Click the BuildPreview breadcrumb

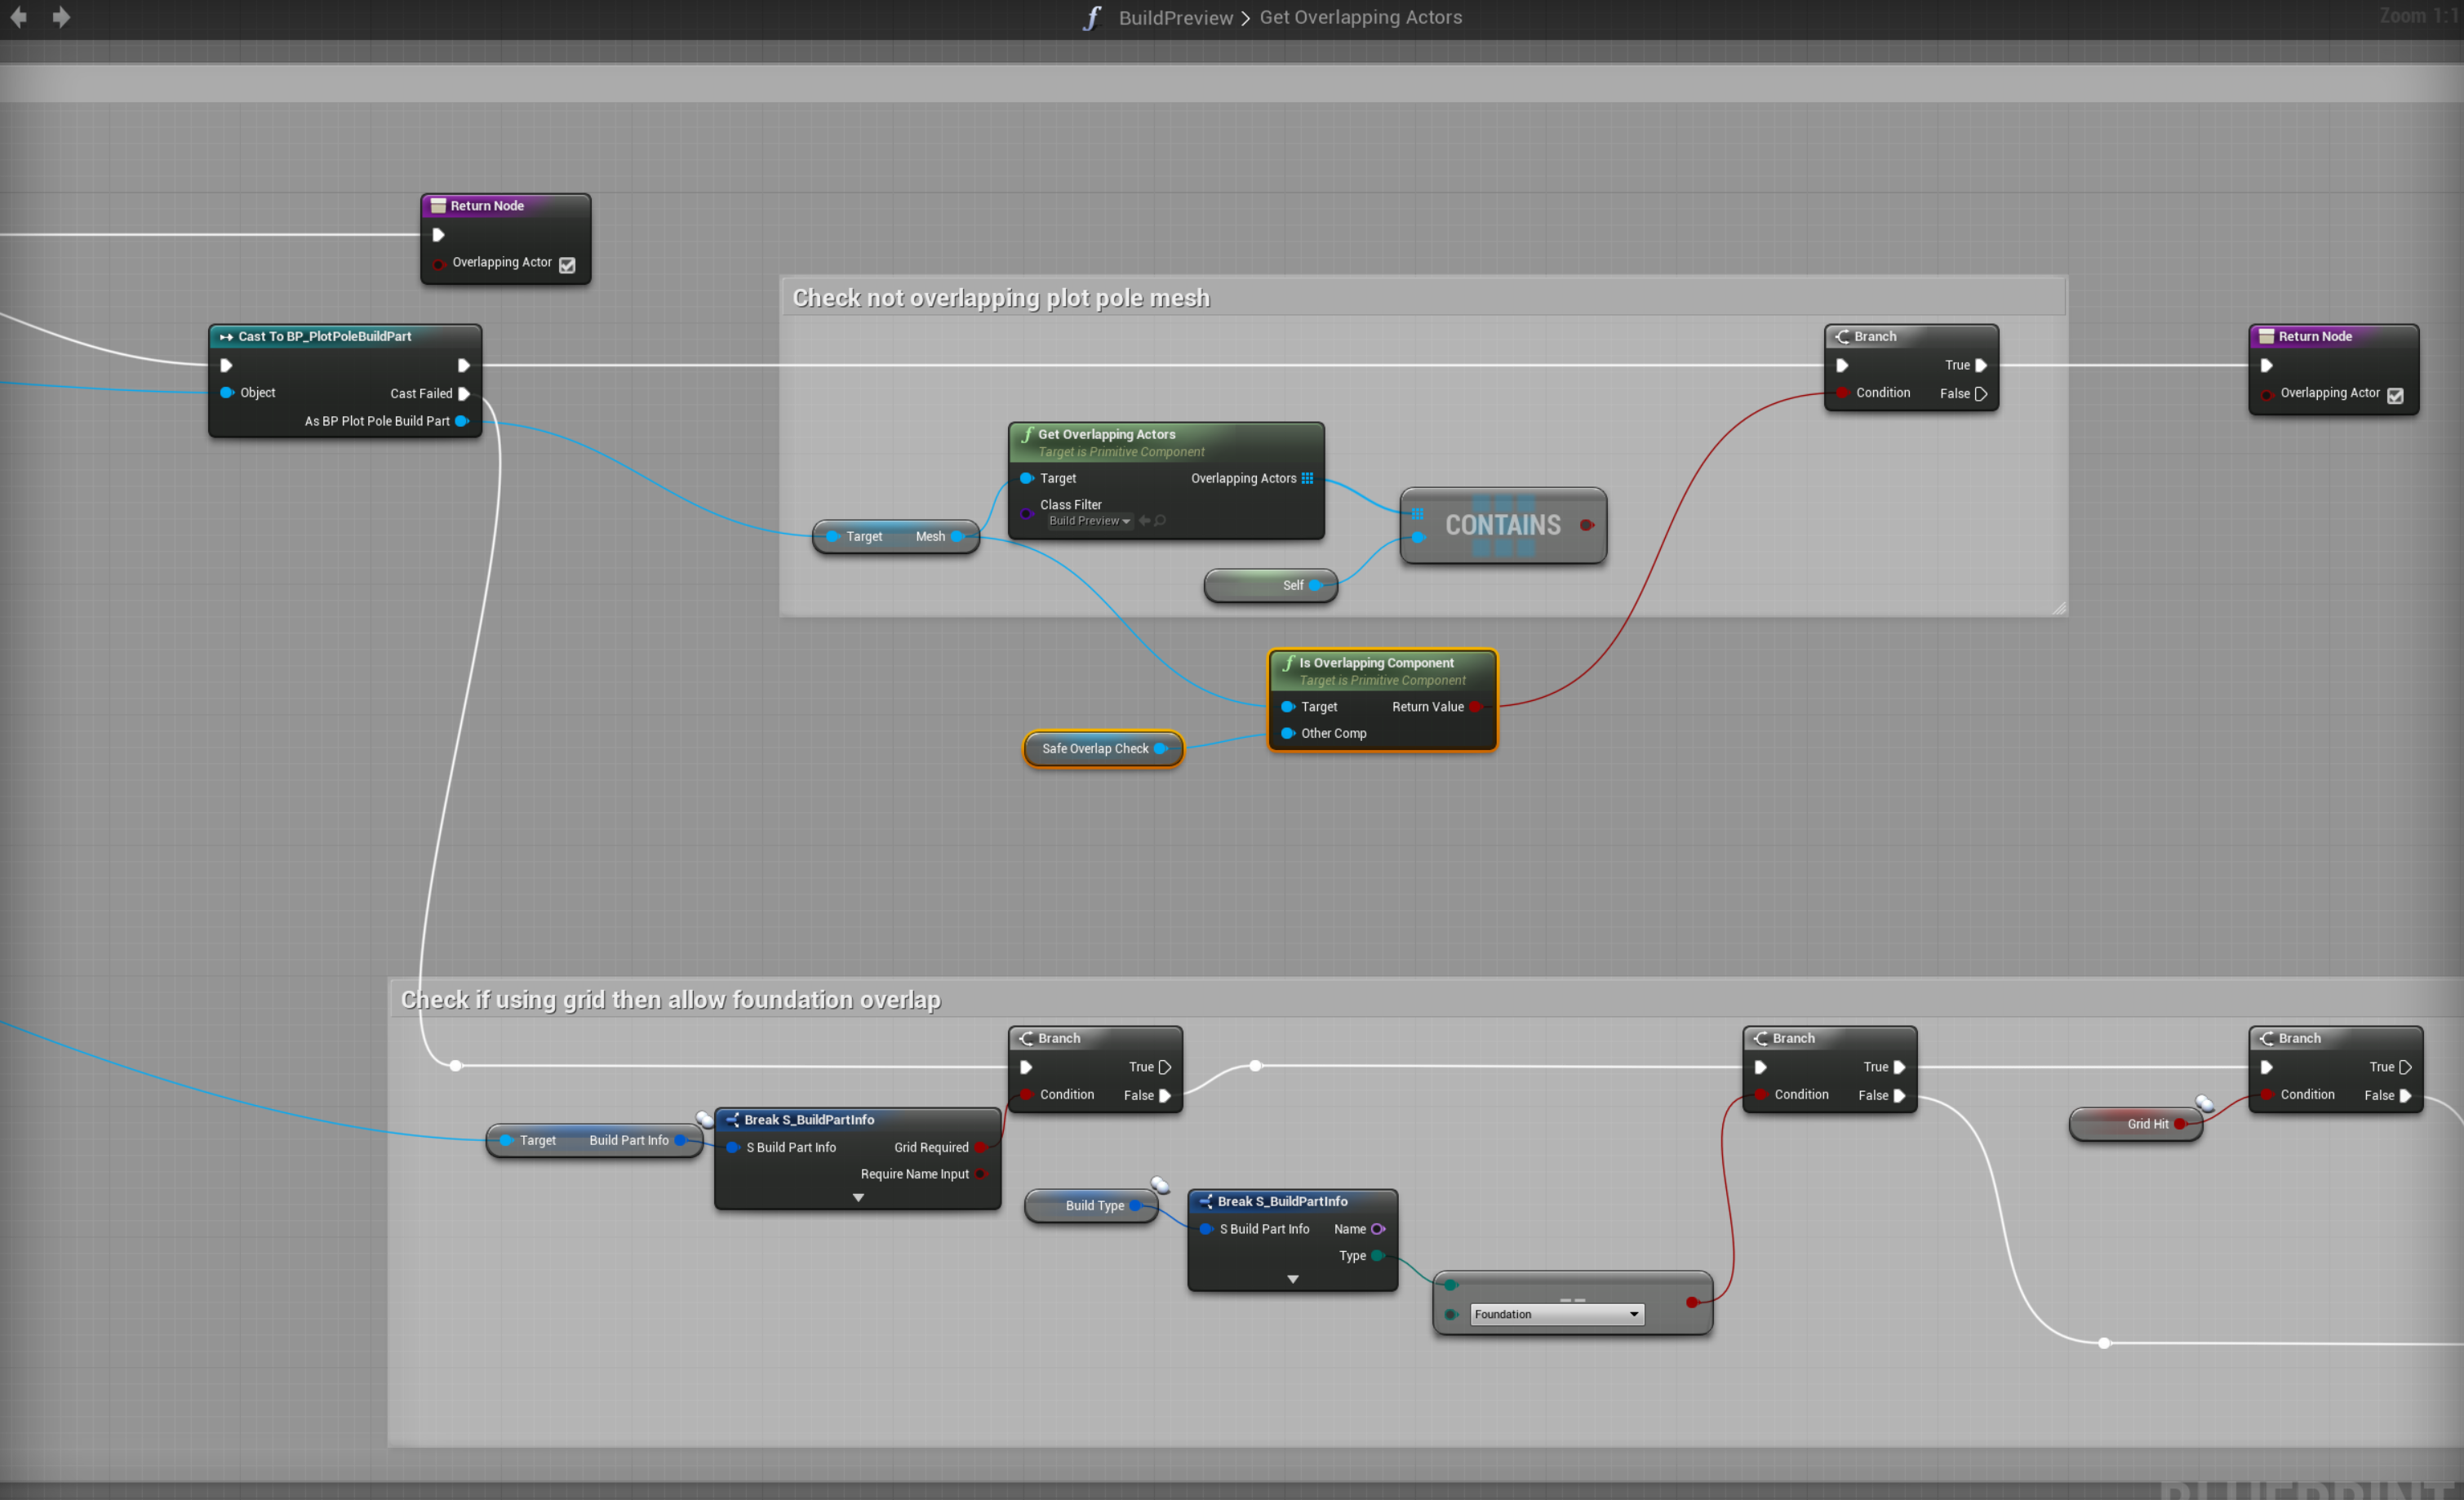(1175, 18)
